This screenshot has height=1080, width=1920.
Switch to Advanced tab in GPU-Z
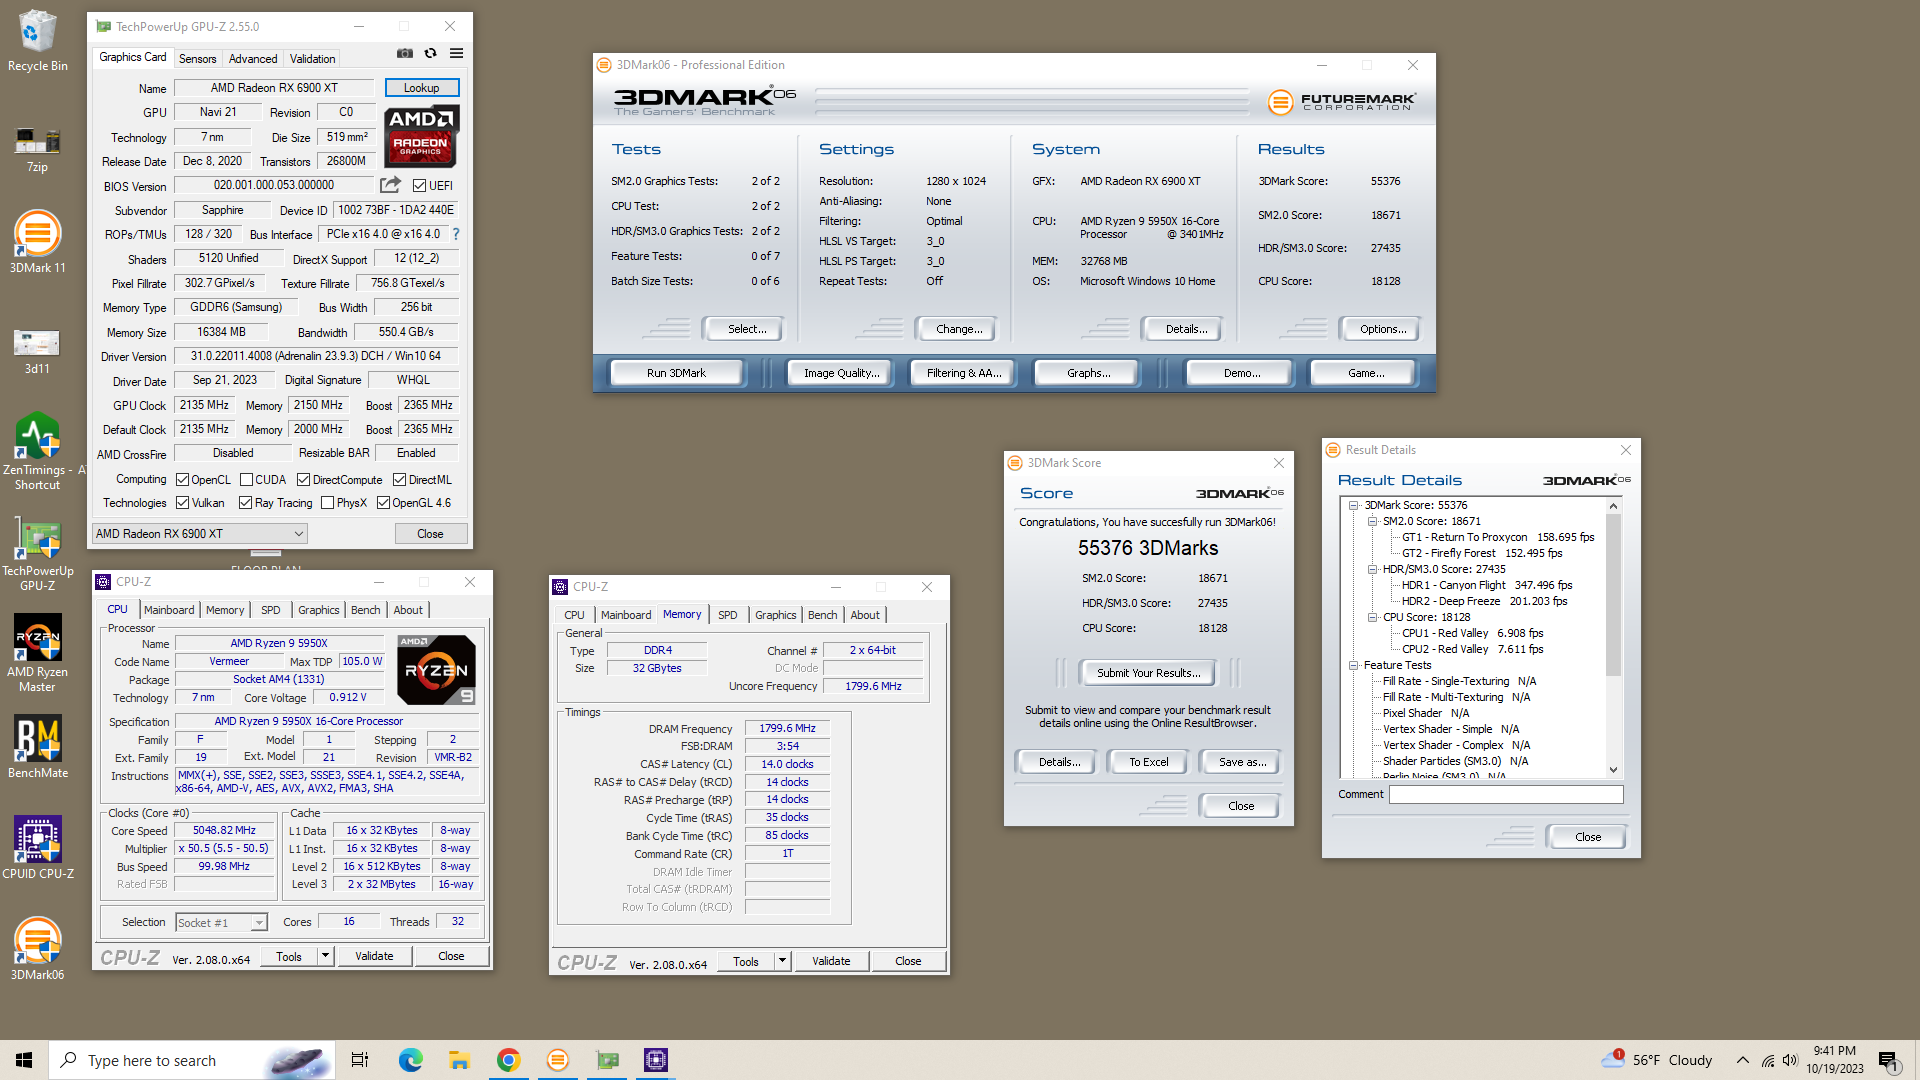(253, 59)
